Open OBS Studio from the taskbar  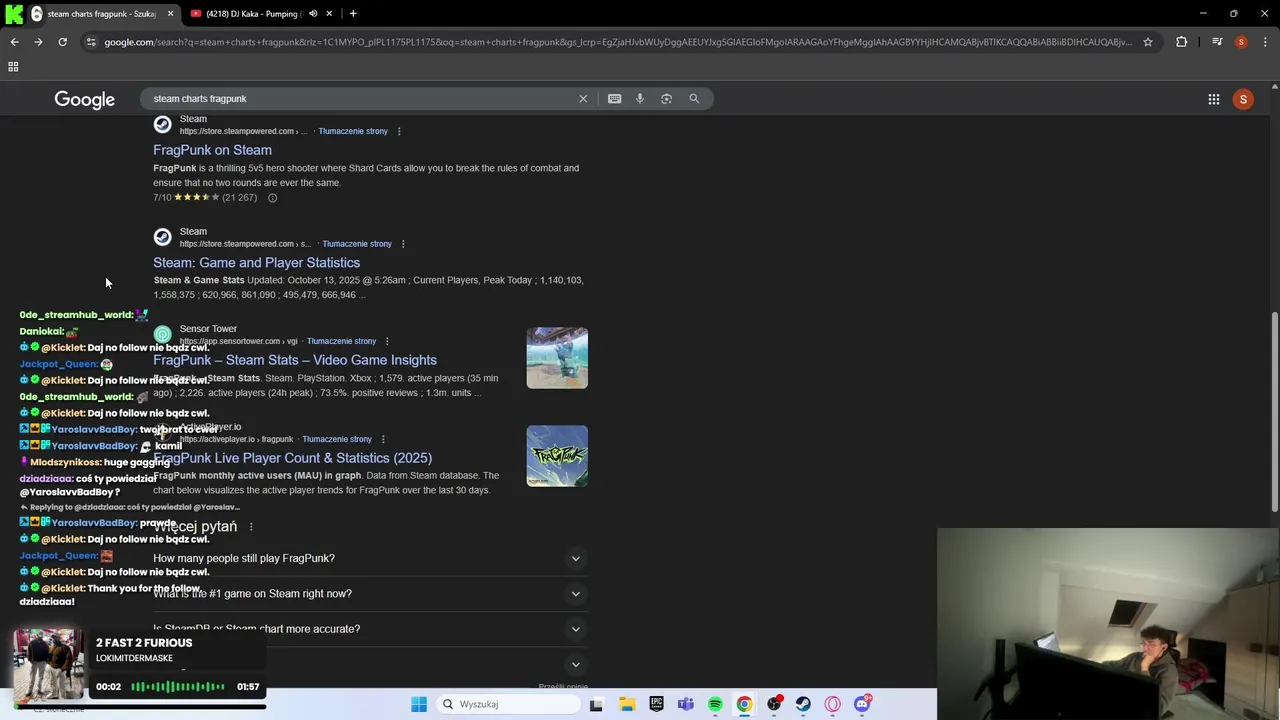pos(774,704)
